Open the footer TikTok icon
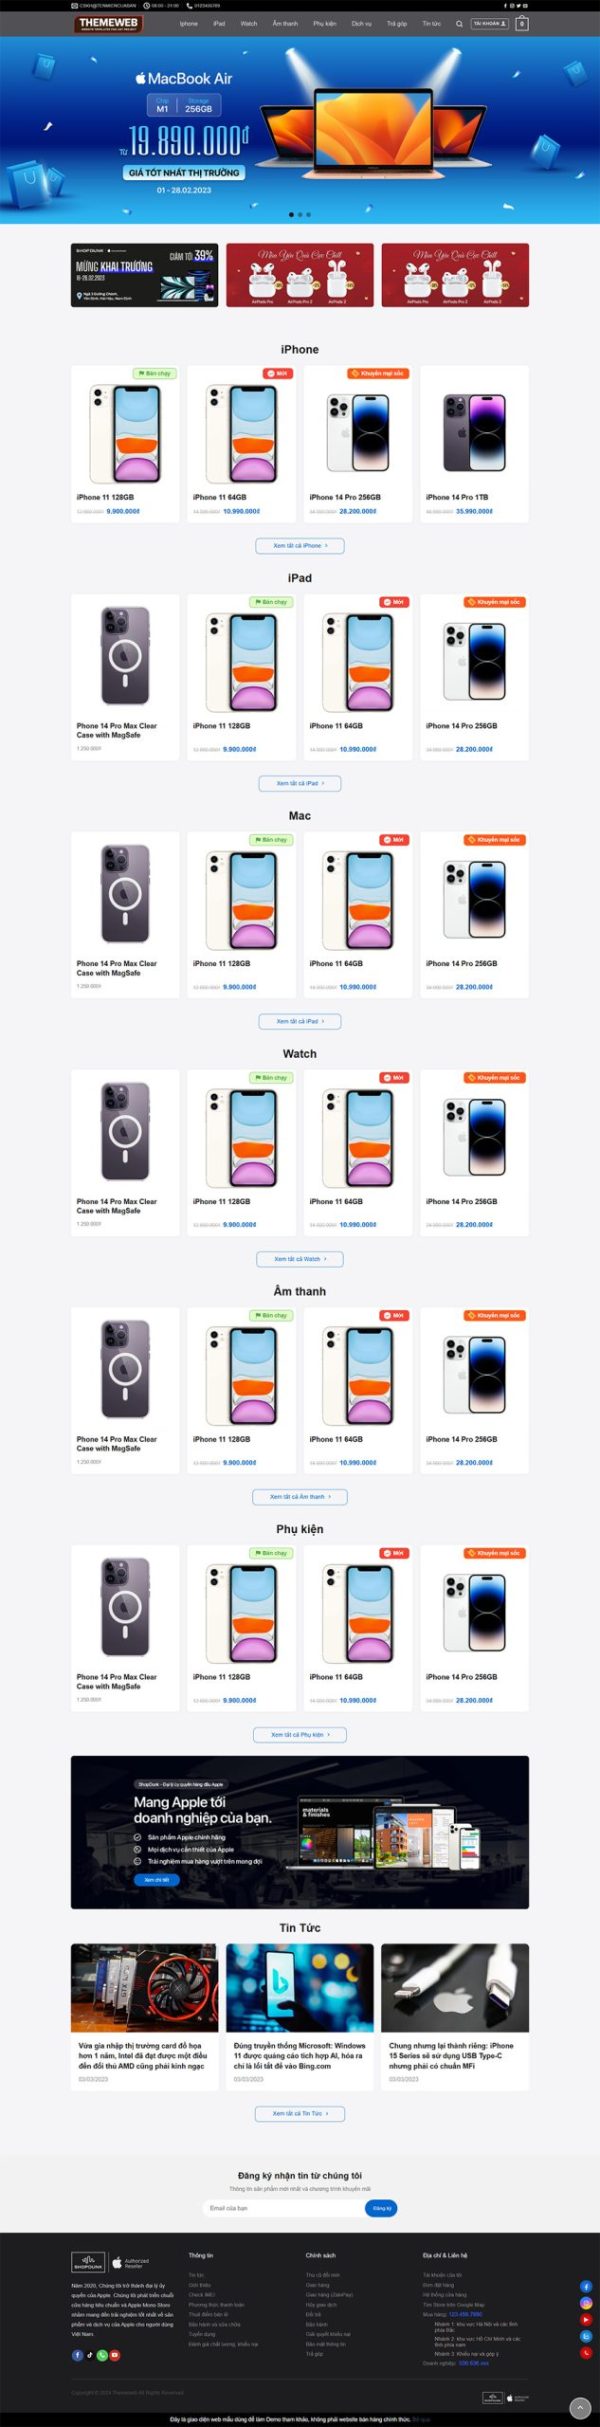 90,2355
